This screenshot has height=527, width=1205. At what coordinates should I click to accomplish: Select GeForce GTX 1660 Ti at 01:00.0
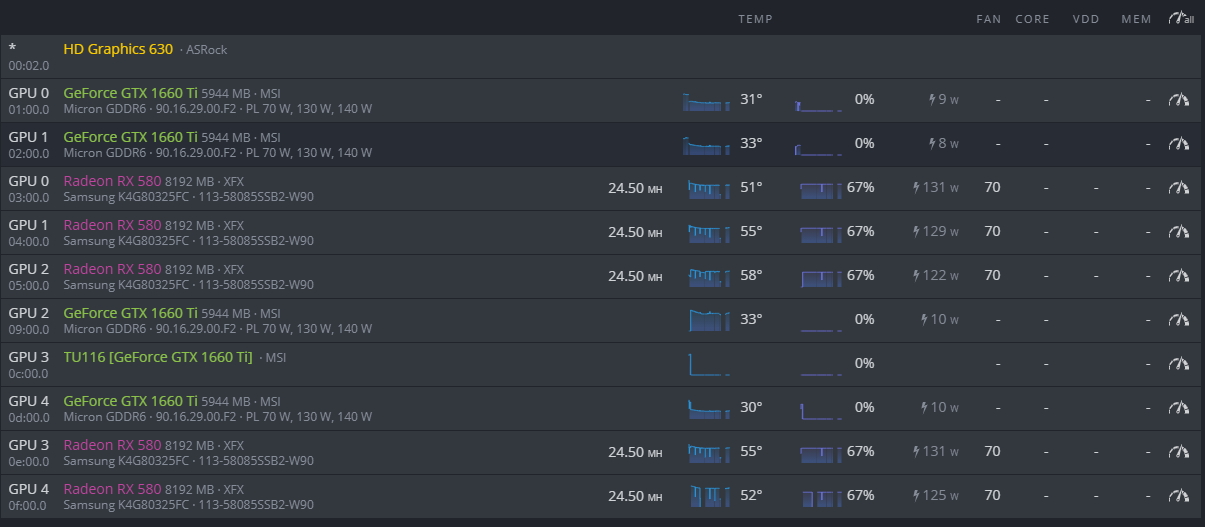tap(130, 92)
